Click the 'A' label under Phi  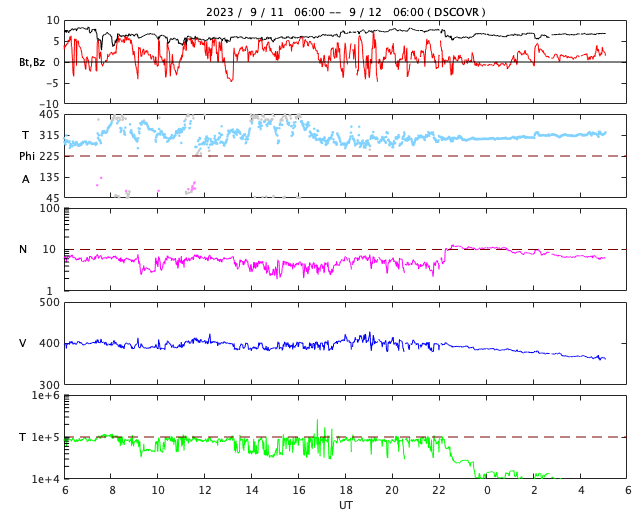[26, 179]
